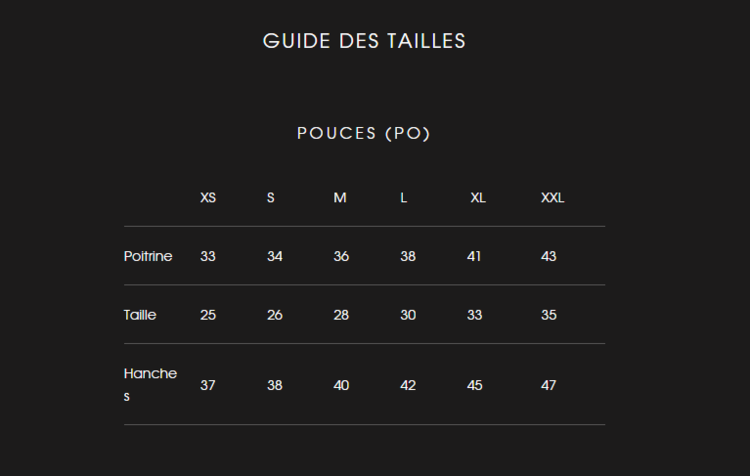Select the XL size column header
750x476 pixels.
[x=478, y=198]
